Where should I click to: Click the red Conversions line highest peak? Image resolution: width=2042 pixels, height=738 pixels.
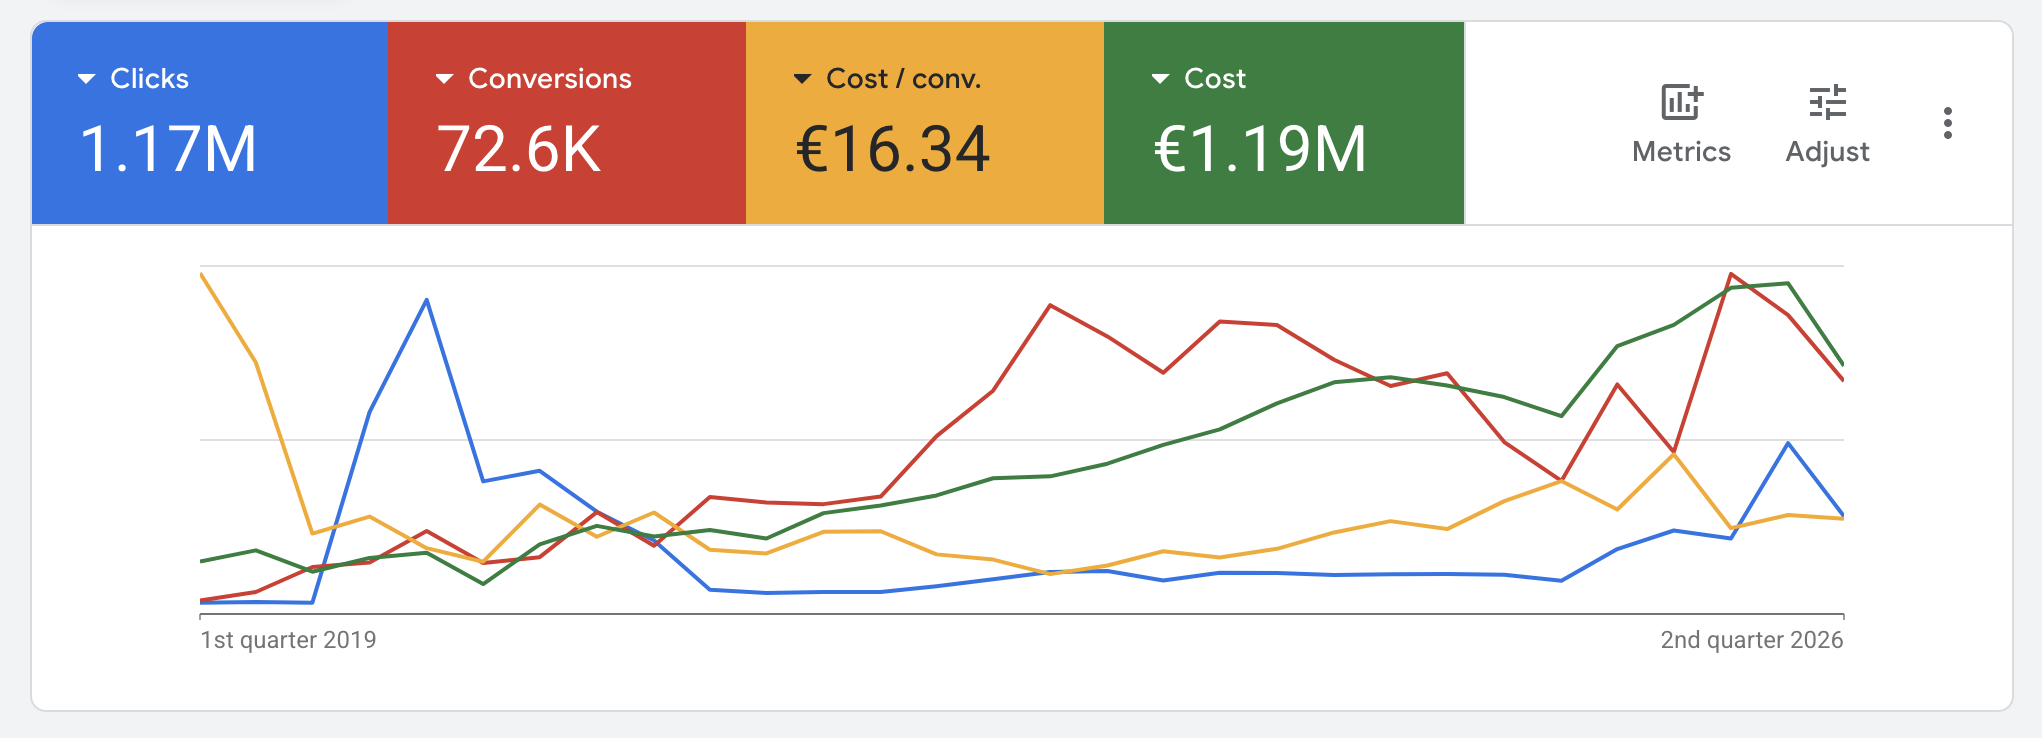[1731, 274]
